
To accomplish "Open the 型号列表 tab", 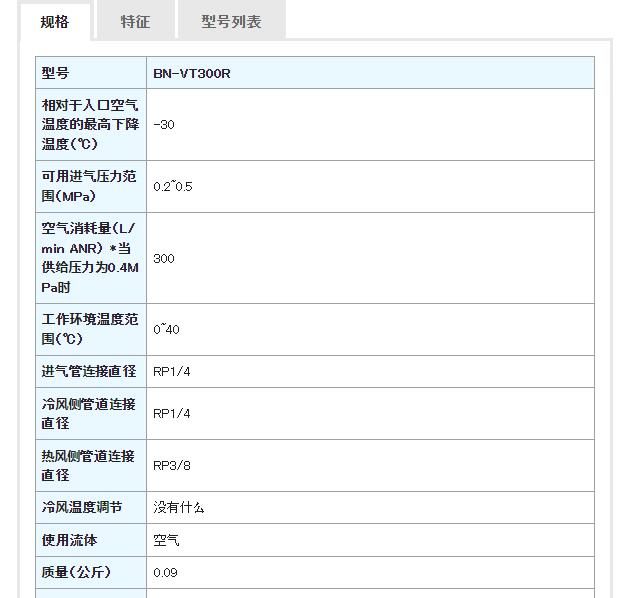I will (x=231, y=22).
